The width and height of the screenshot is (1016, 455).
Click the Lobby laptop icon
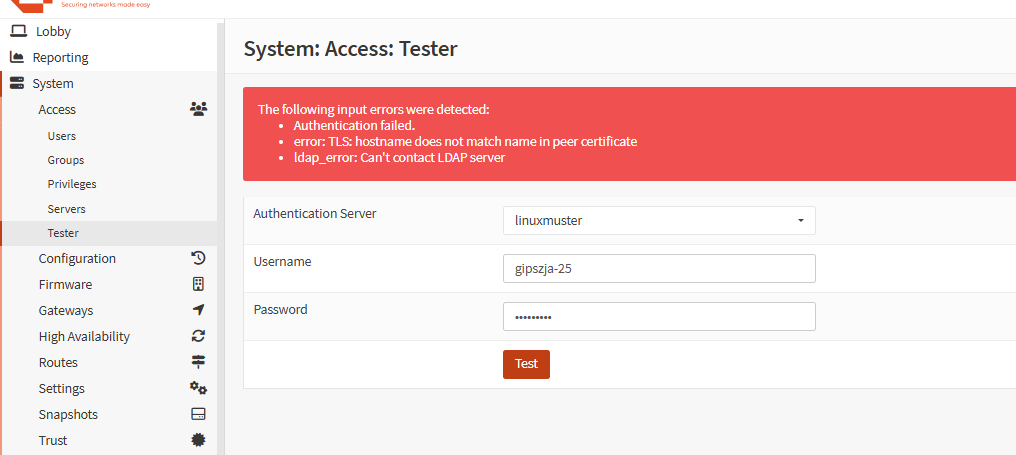coord(19,31)
